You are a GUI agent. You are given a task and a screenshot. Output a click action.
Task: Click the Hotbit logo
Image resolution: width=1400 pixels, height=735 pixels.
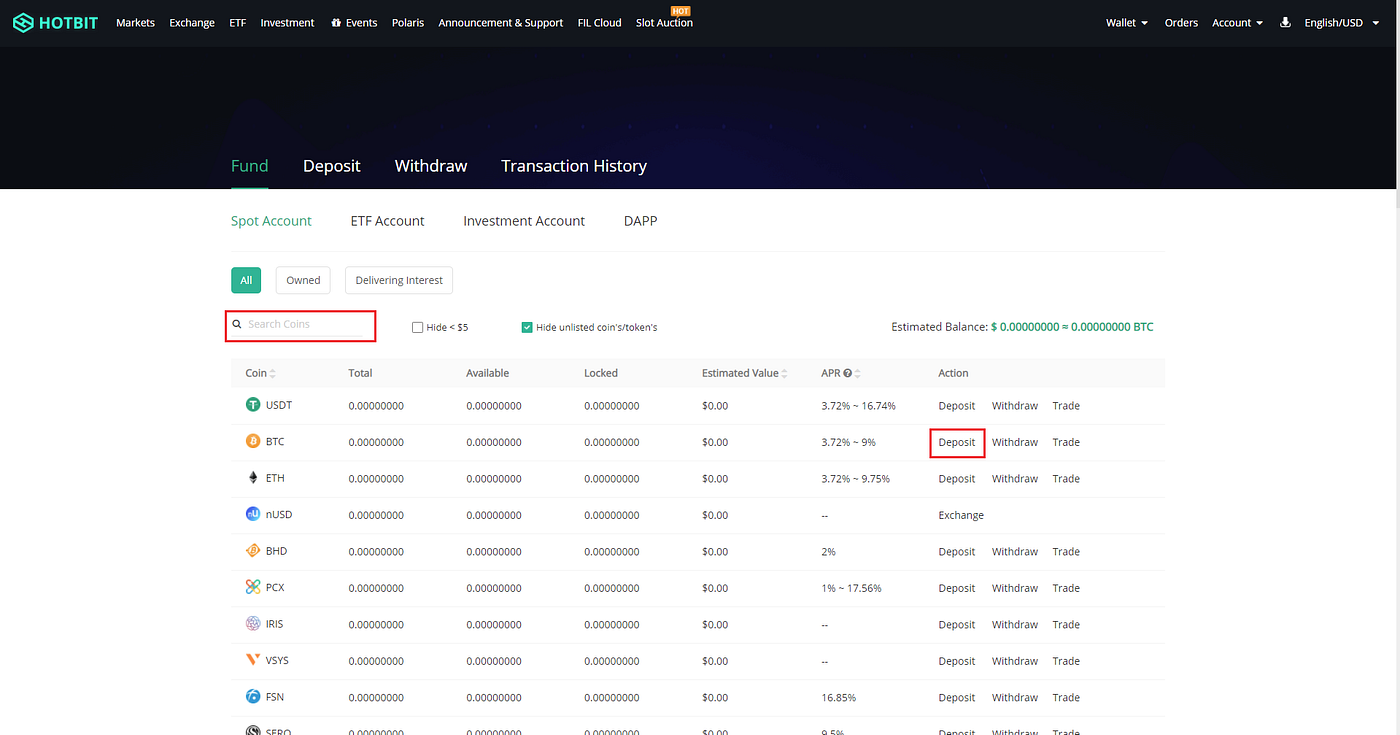[x=55, y=22]
